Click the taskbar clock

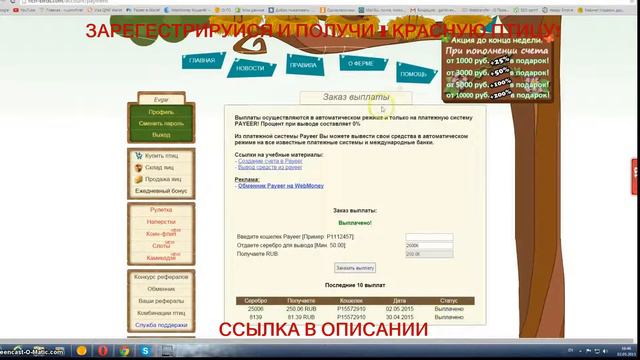click(x=626, y=351)
